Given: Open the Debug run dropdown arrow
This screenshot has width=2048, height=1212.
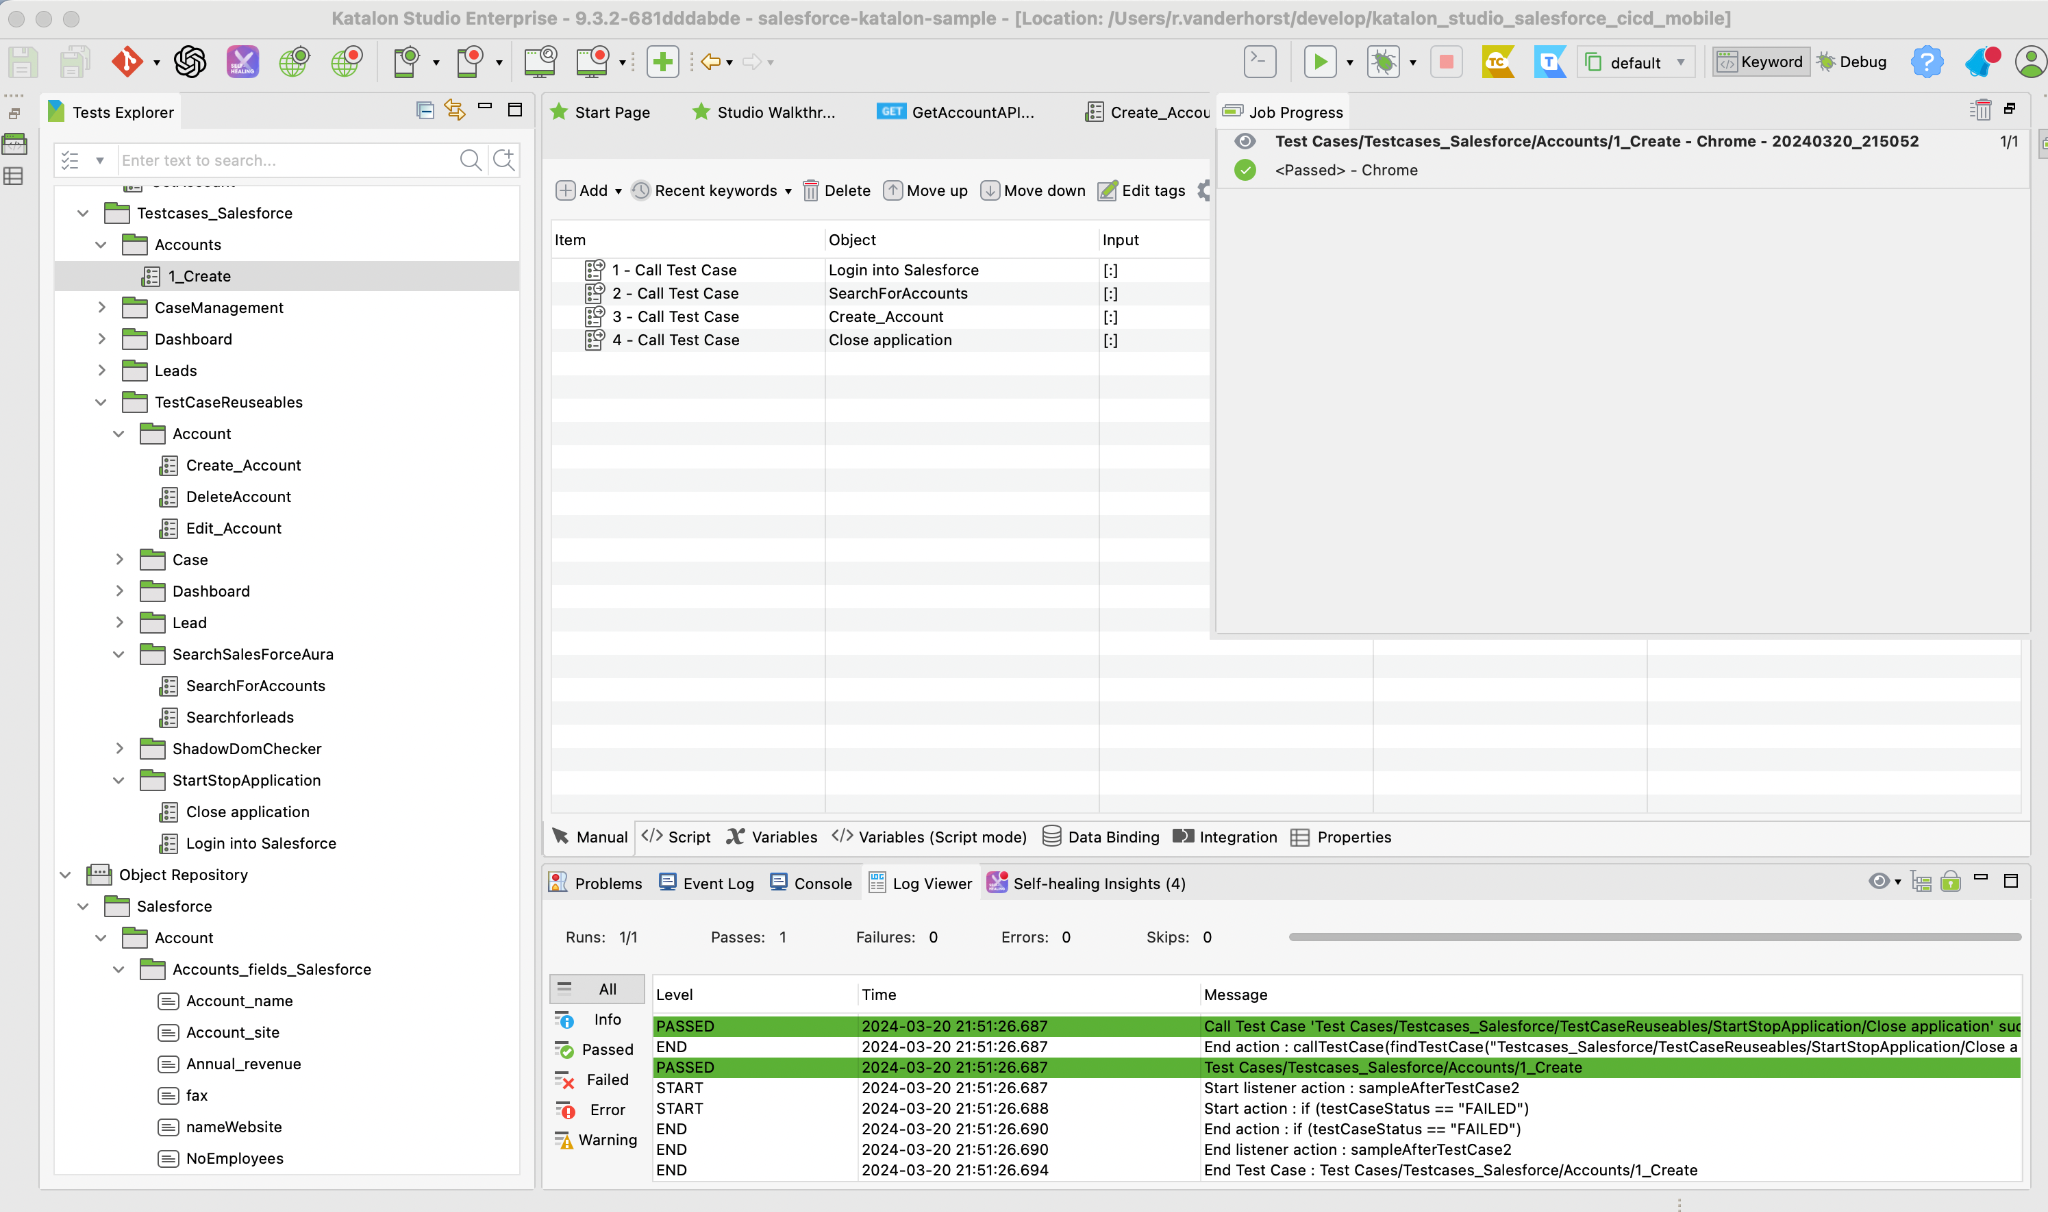Looking at the screenshot, I should click(x=1413, y=63).
